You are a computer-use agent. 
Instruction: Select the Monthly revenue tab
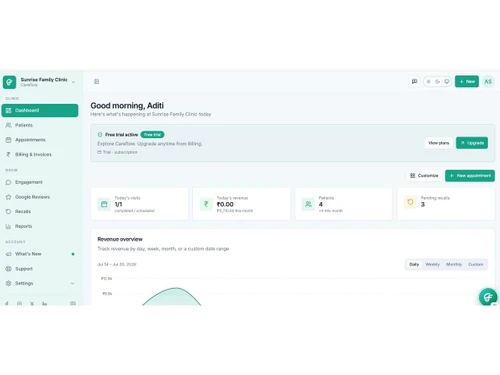click(x=454, y=264)
